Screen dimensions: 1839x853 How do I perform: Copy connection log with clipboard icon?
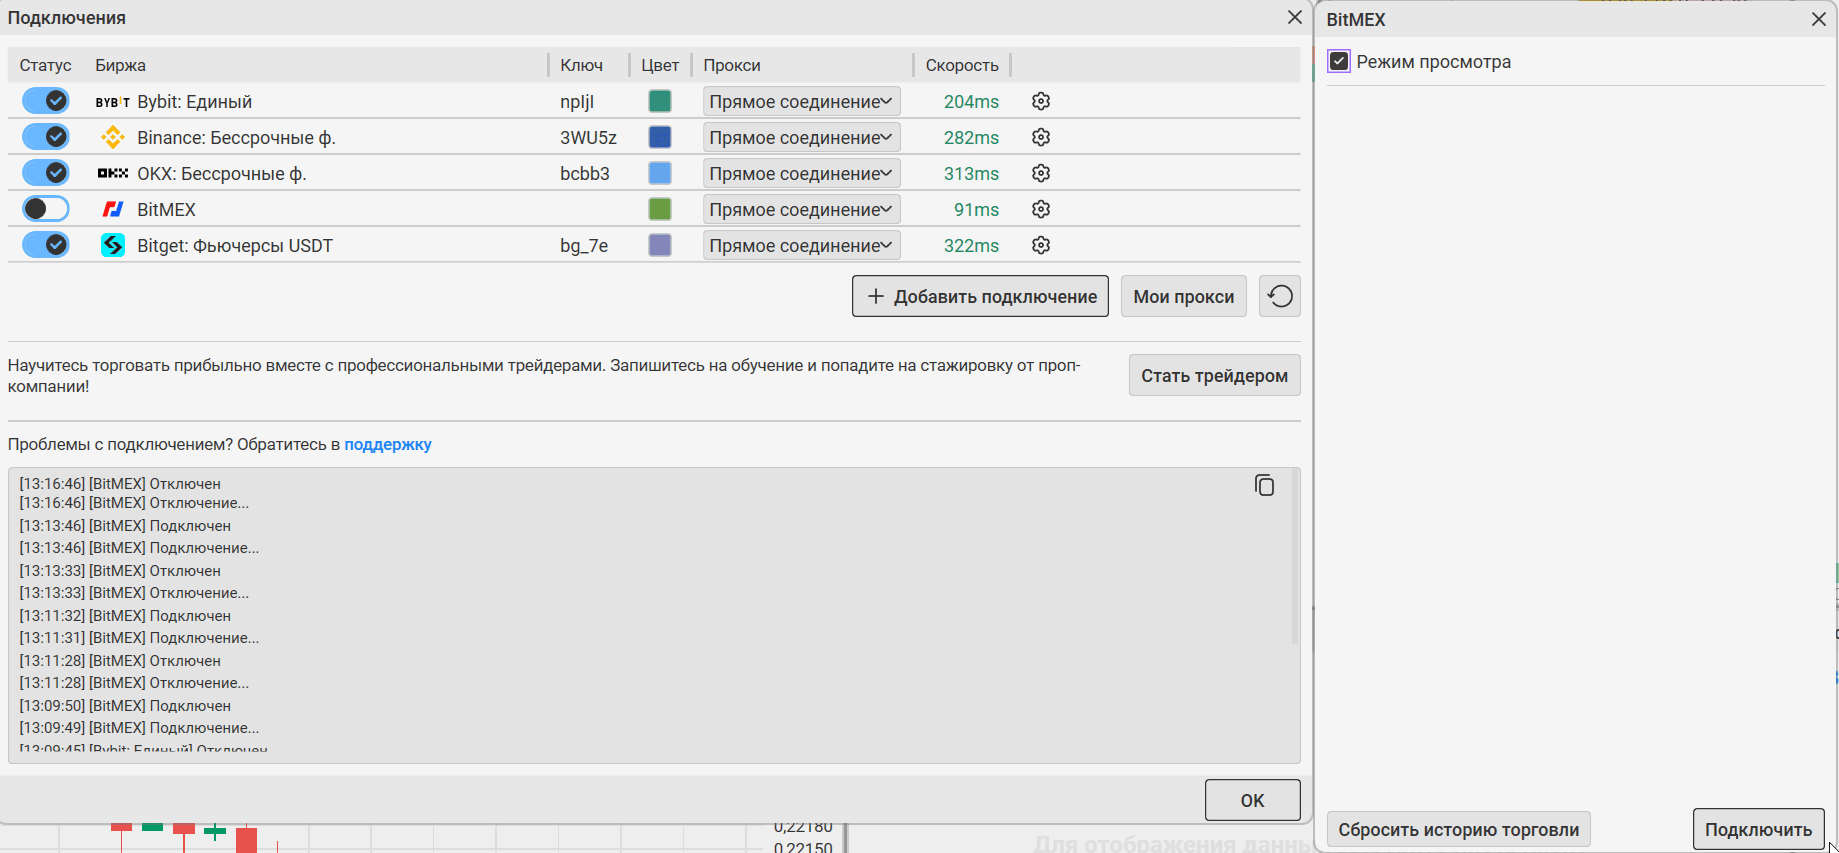click(1264, 485)
